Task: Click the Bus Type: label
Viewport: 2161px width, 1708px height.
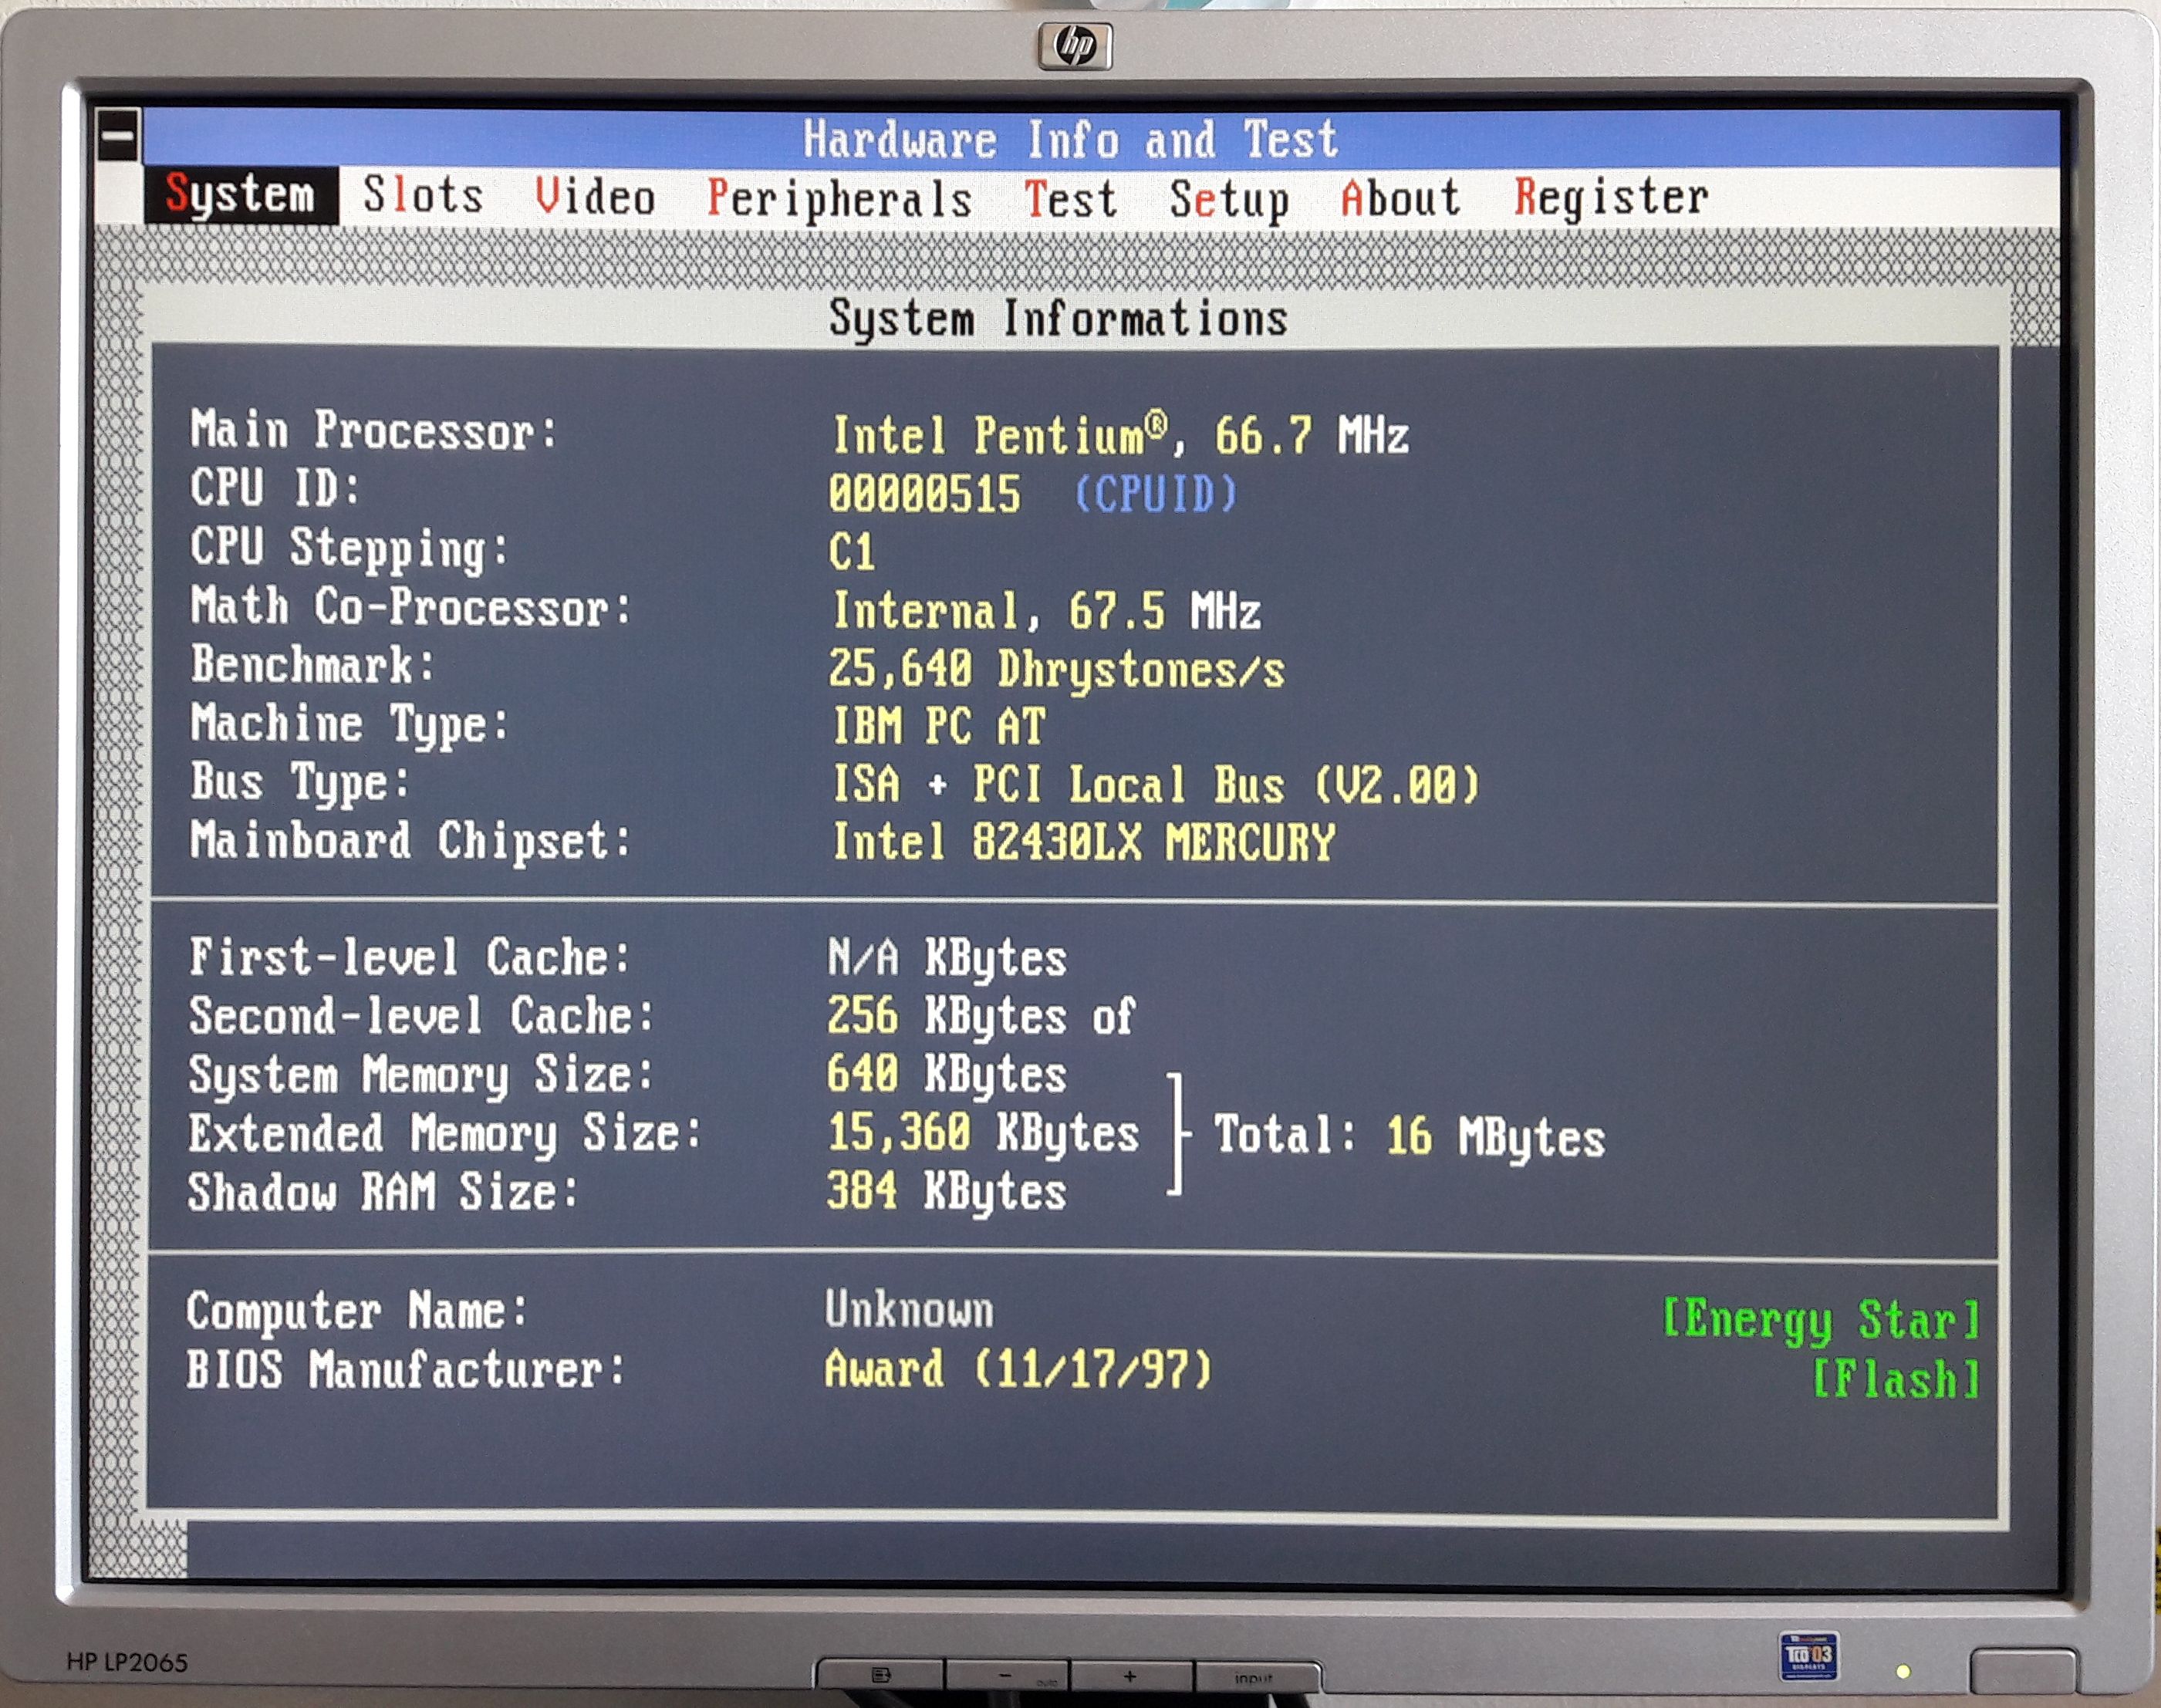Action: [x=300, y=783]
